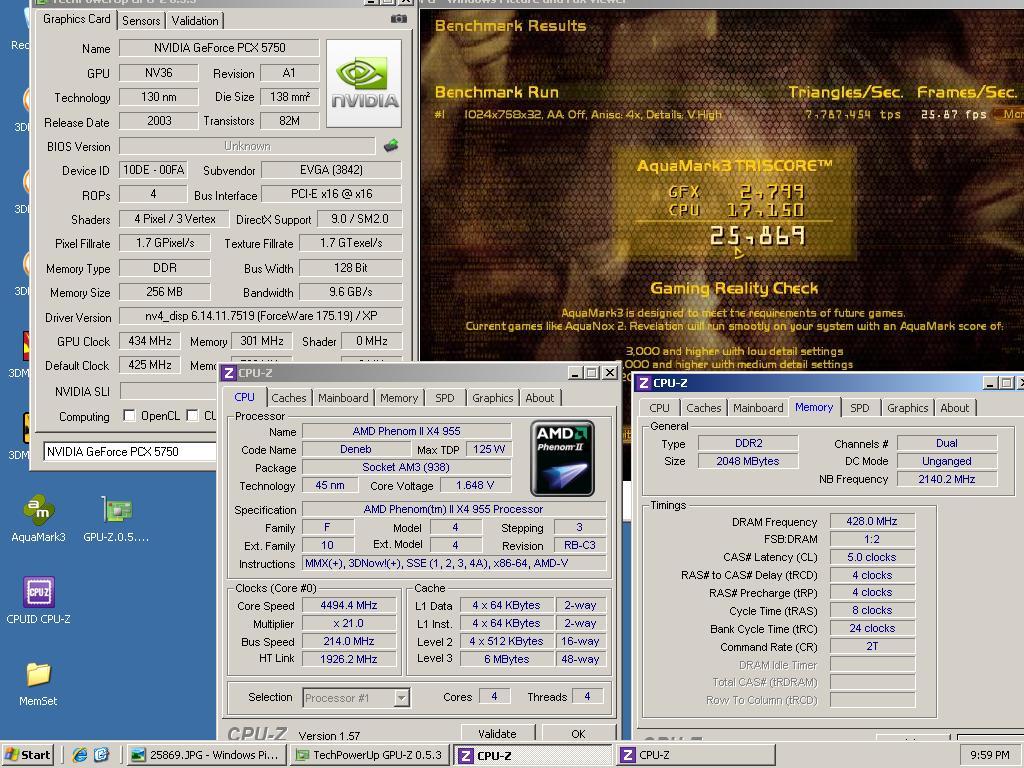Select the SPD tab in the front CPU-Z window
1024x768 pixels.
point(445,398)
